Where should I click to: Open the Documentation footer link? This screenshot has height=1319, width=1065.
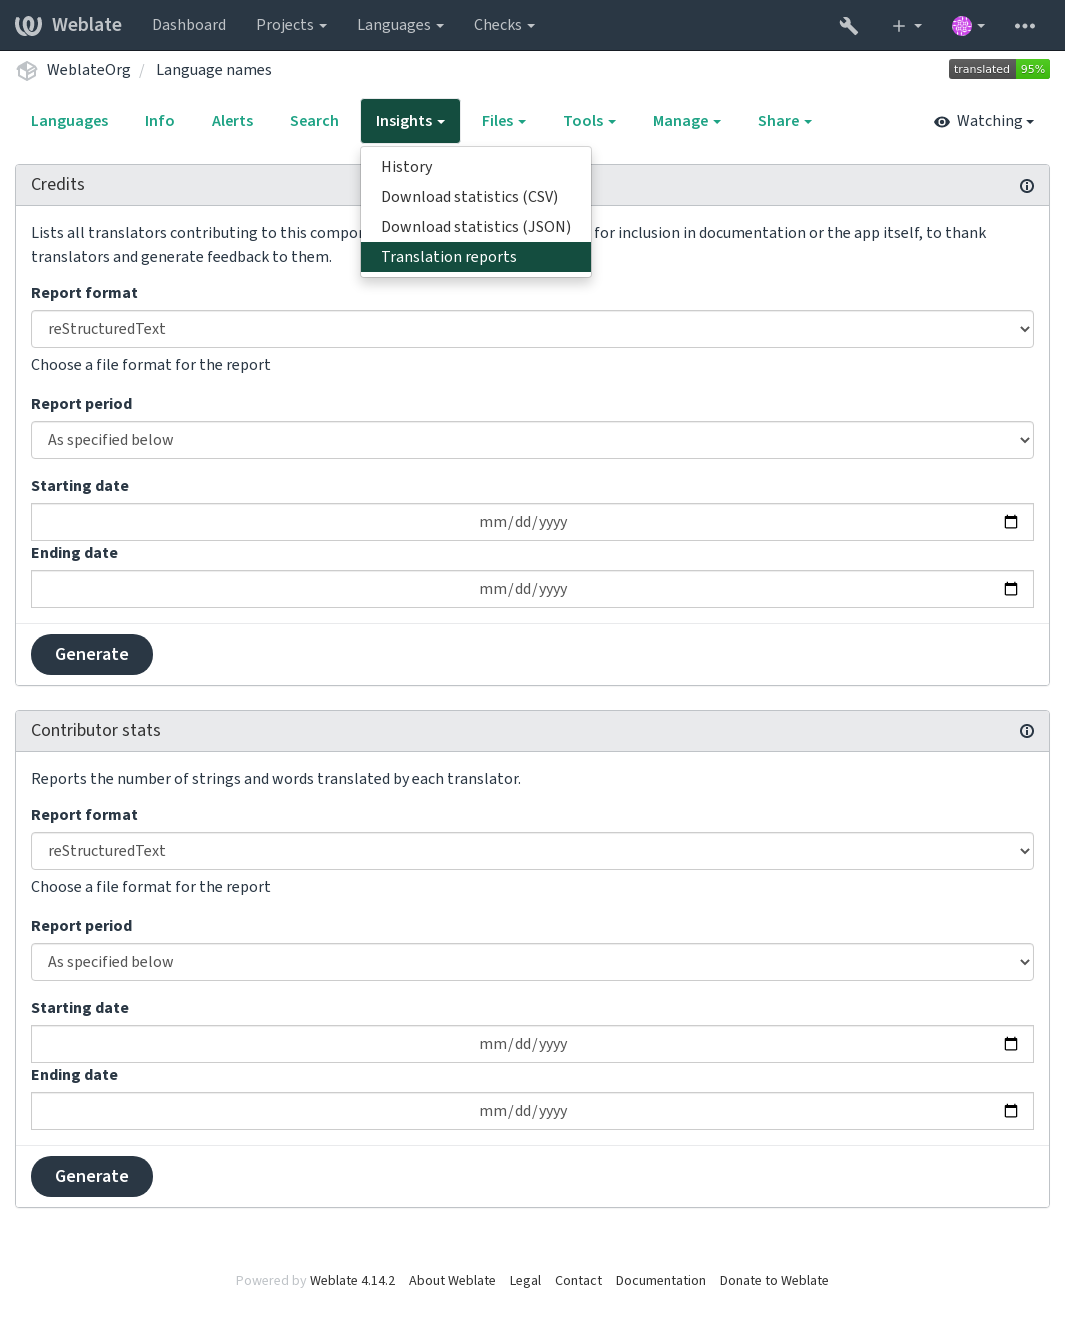pyautogui.click(x=661, y=1280)
